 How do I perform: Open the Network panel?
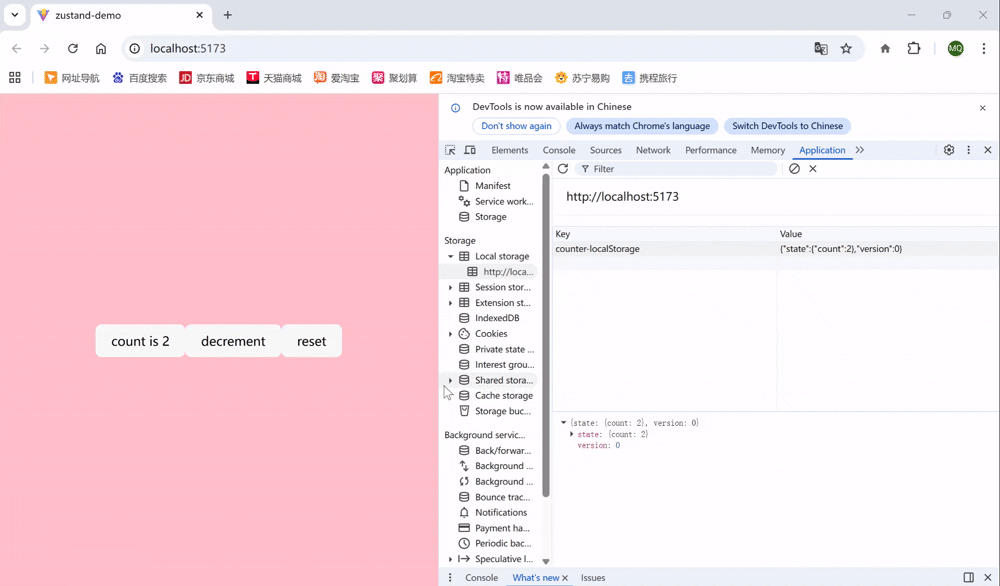pos(653,149)
